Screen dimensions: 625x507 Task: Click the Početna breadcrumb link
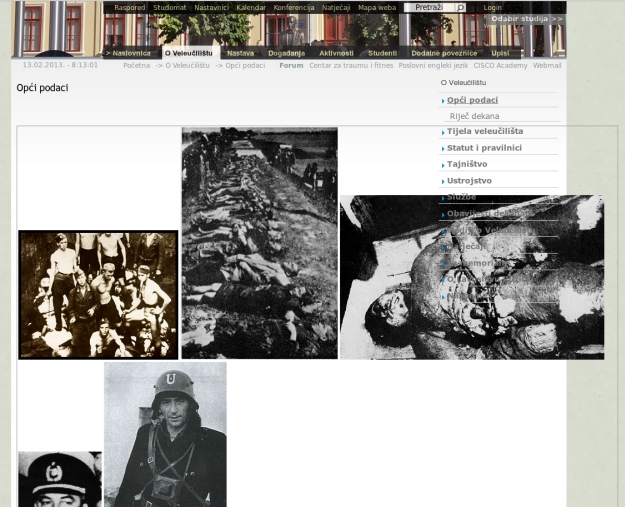136,66
